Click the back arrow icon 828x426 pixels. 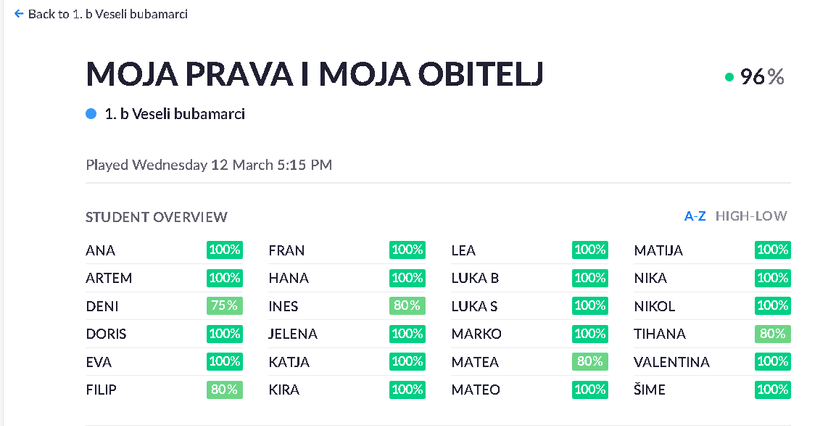pyautogui.click(x=18, y=14)
